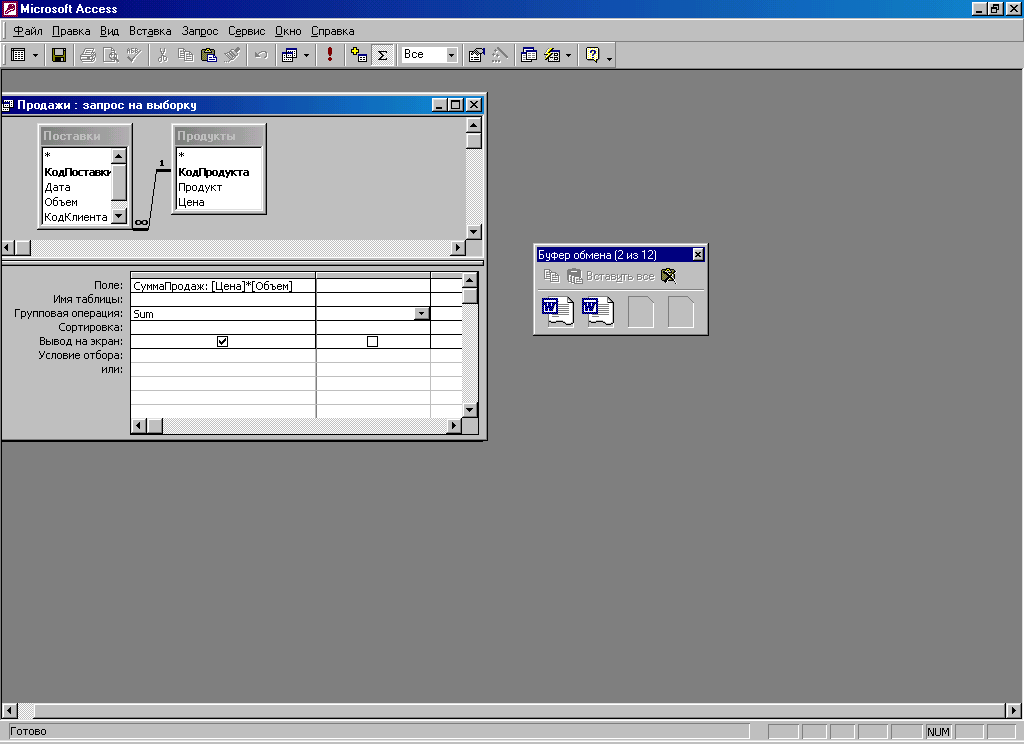Select the КодКлиента field in Поставки

(76, 217)
